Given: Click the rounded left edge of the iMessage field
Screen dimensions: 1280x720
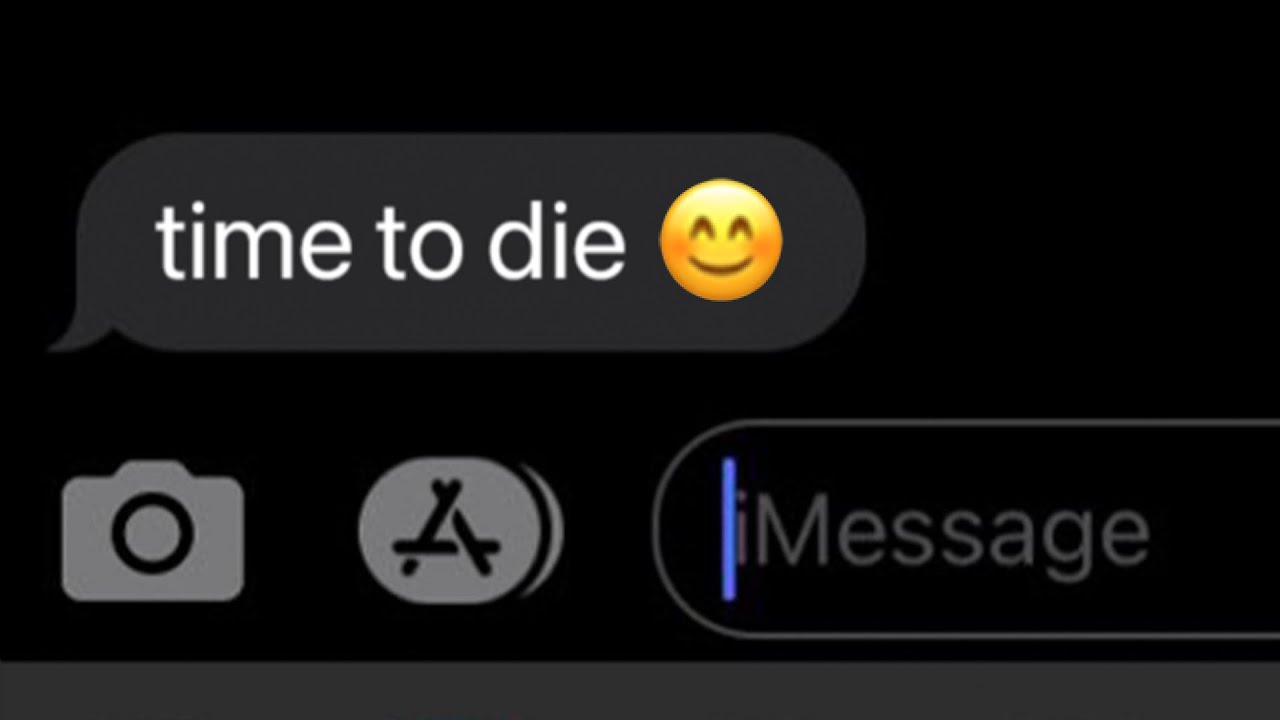Looking at the screenshot, I should (x=672, y=529).
